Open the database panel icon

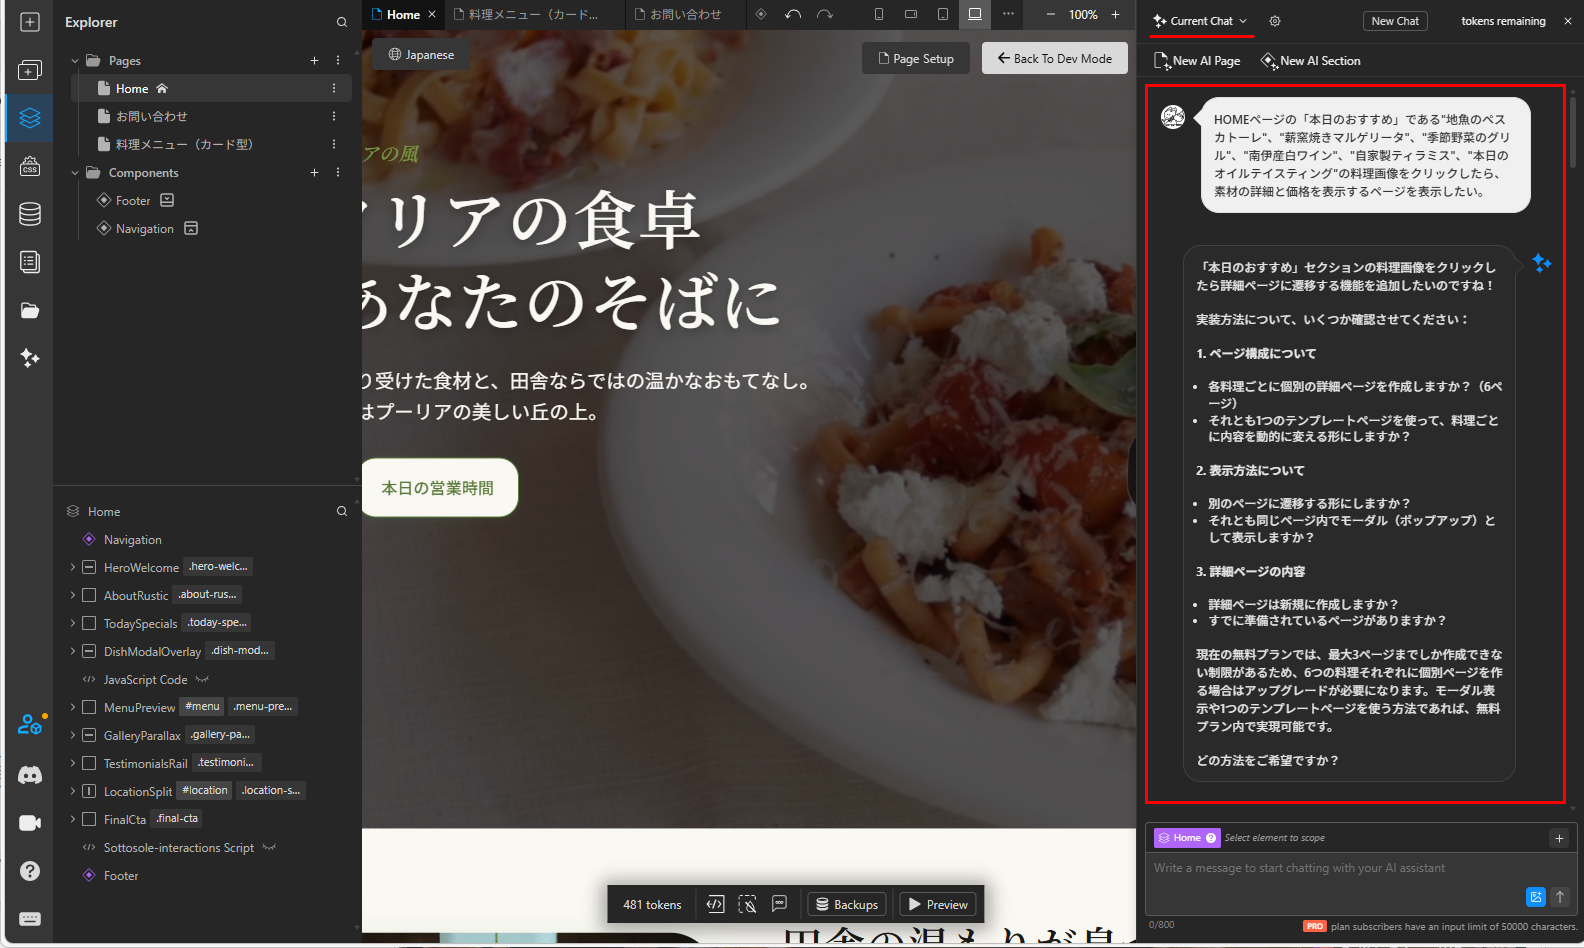[x=30, y=214]
